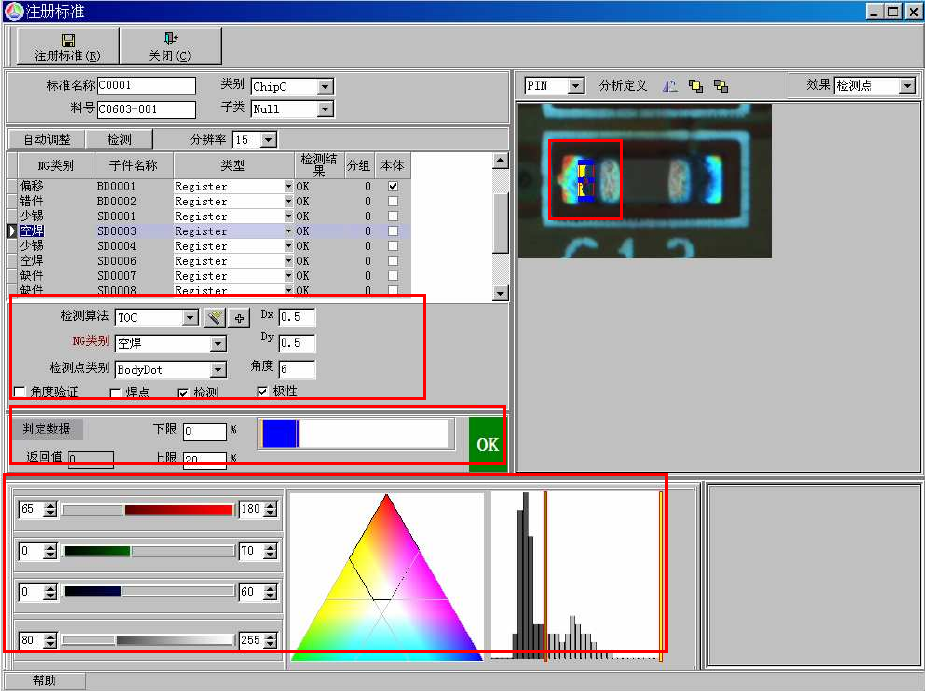Screen dimensions: 925x691
Task: Click the list scrollbar down arrow
Action: pos(500,293)
